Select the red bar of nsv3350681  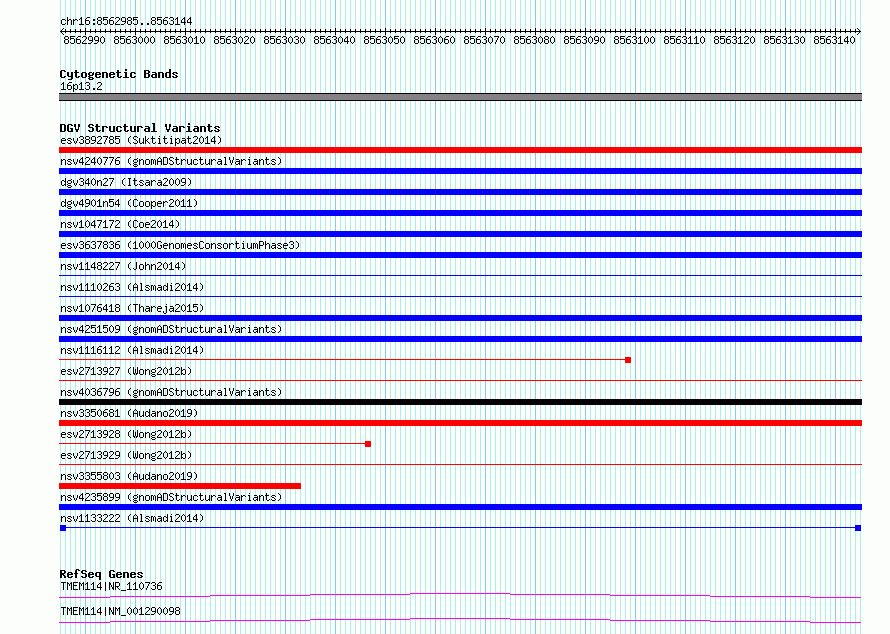click(x=460, y=423)
